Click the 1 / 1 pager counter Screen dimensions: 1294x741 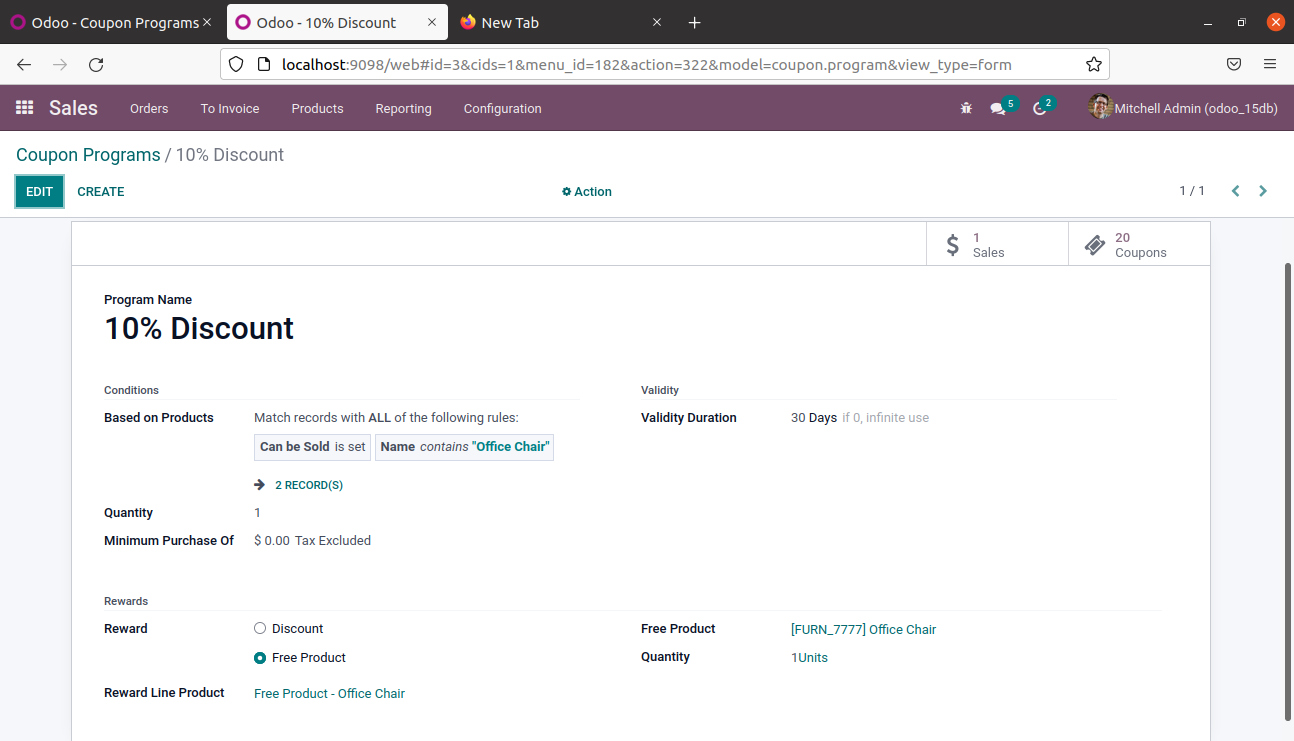click(1192, 191)
